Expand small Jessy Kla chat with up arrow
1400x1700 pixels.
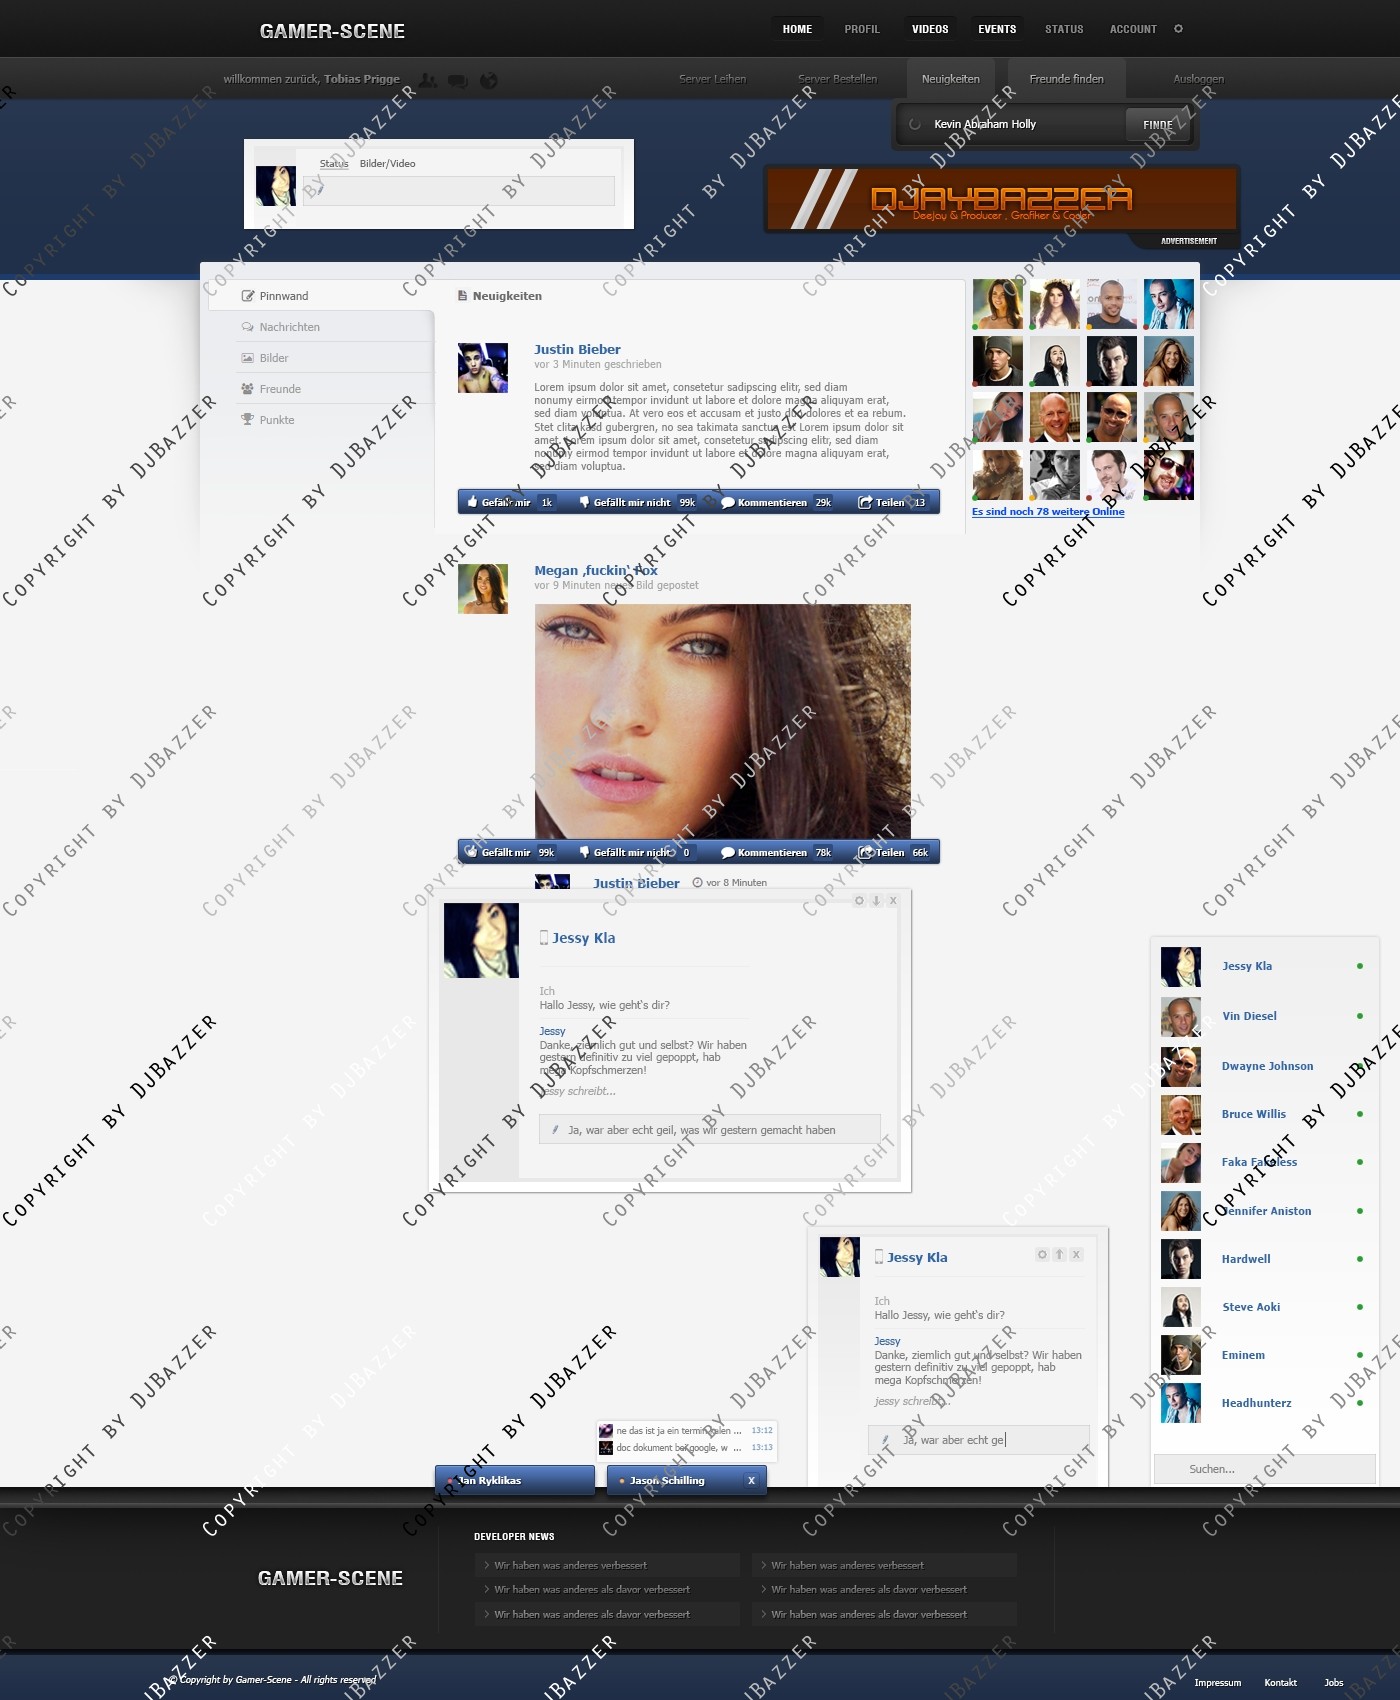(x=1059, y=1254)
